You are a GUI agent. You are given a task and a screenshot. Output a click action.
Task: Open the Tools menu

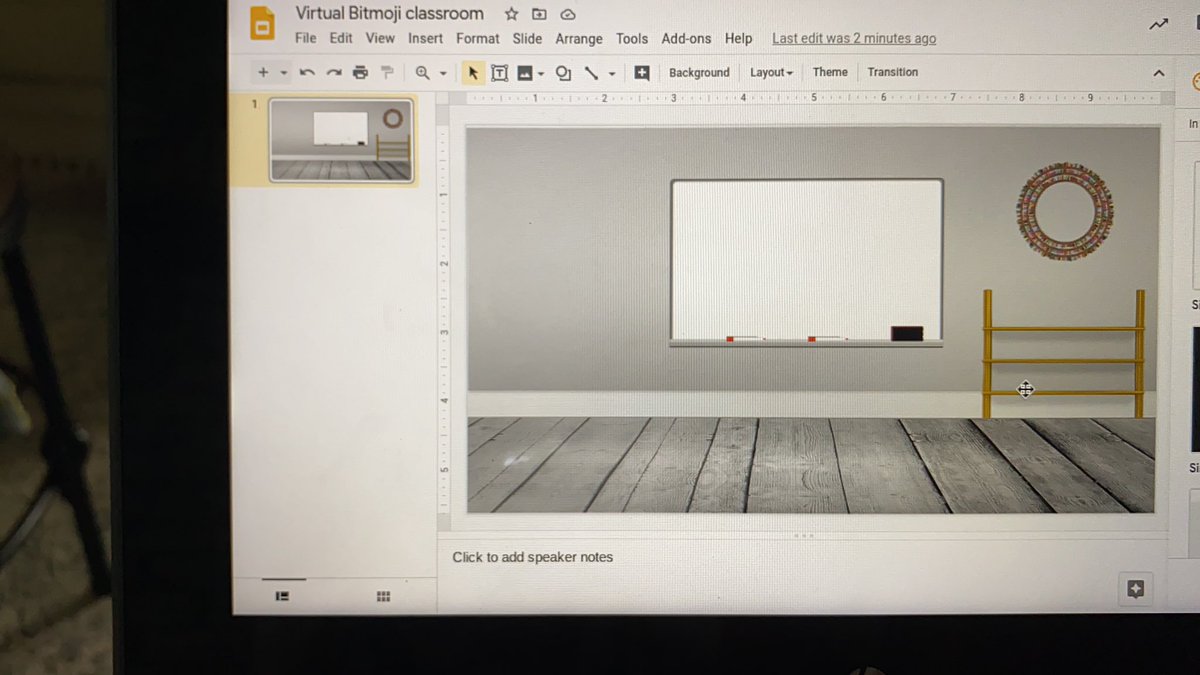(x=632, y=38)
